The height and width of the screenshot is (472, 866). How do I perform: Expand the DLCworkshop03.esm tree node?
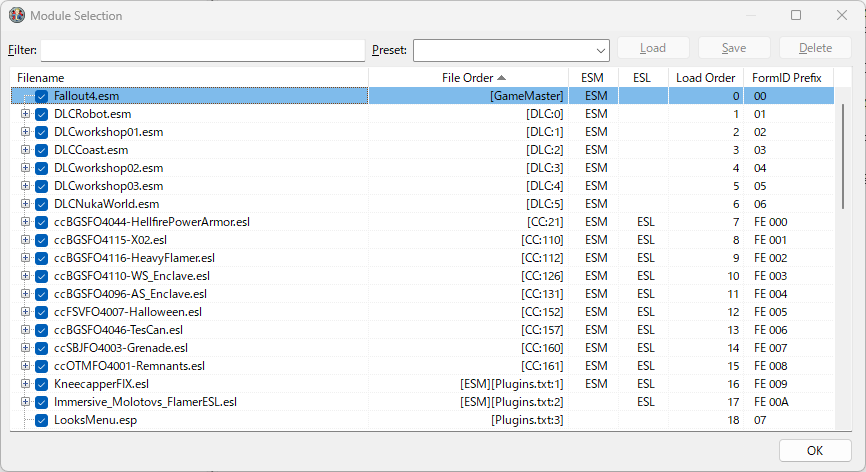[25, 185]
